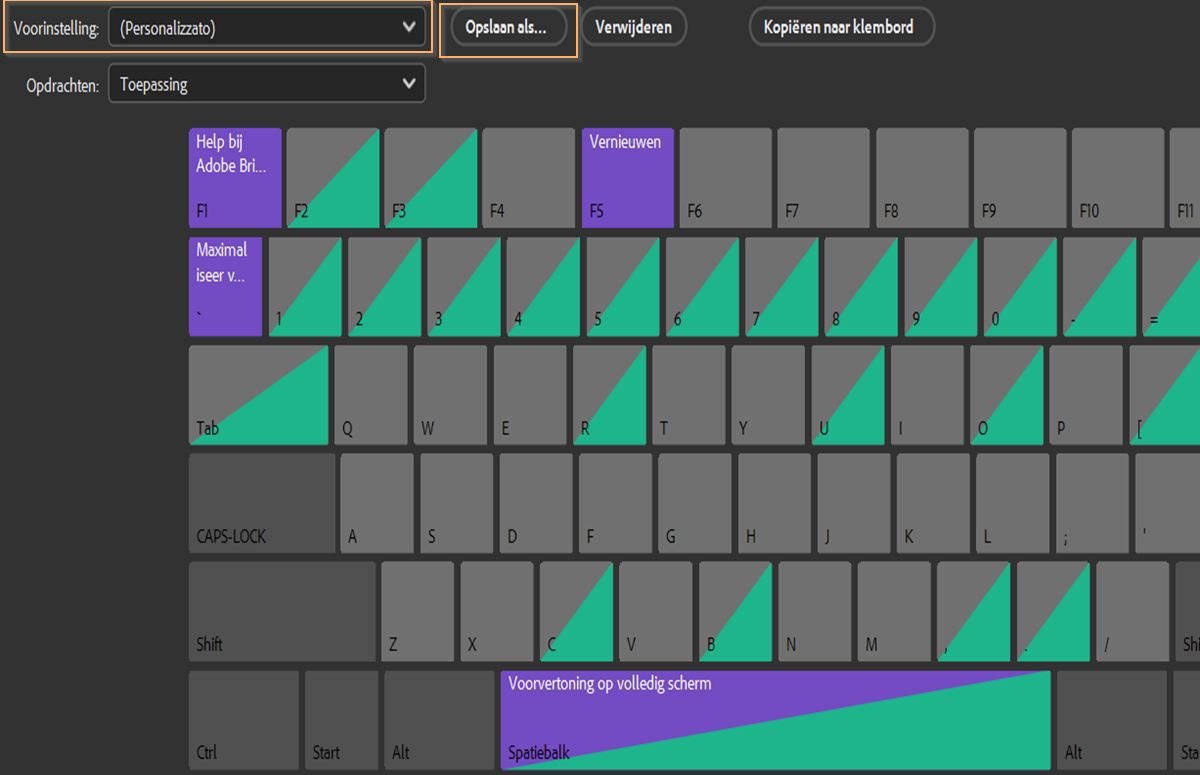Click the Start key on keyboard layout

(341, 720)
